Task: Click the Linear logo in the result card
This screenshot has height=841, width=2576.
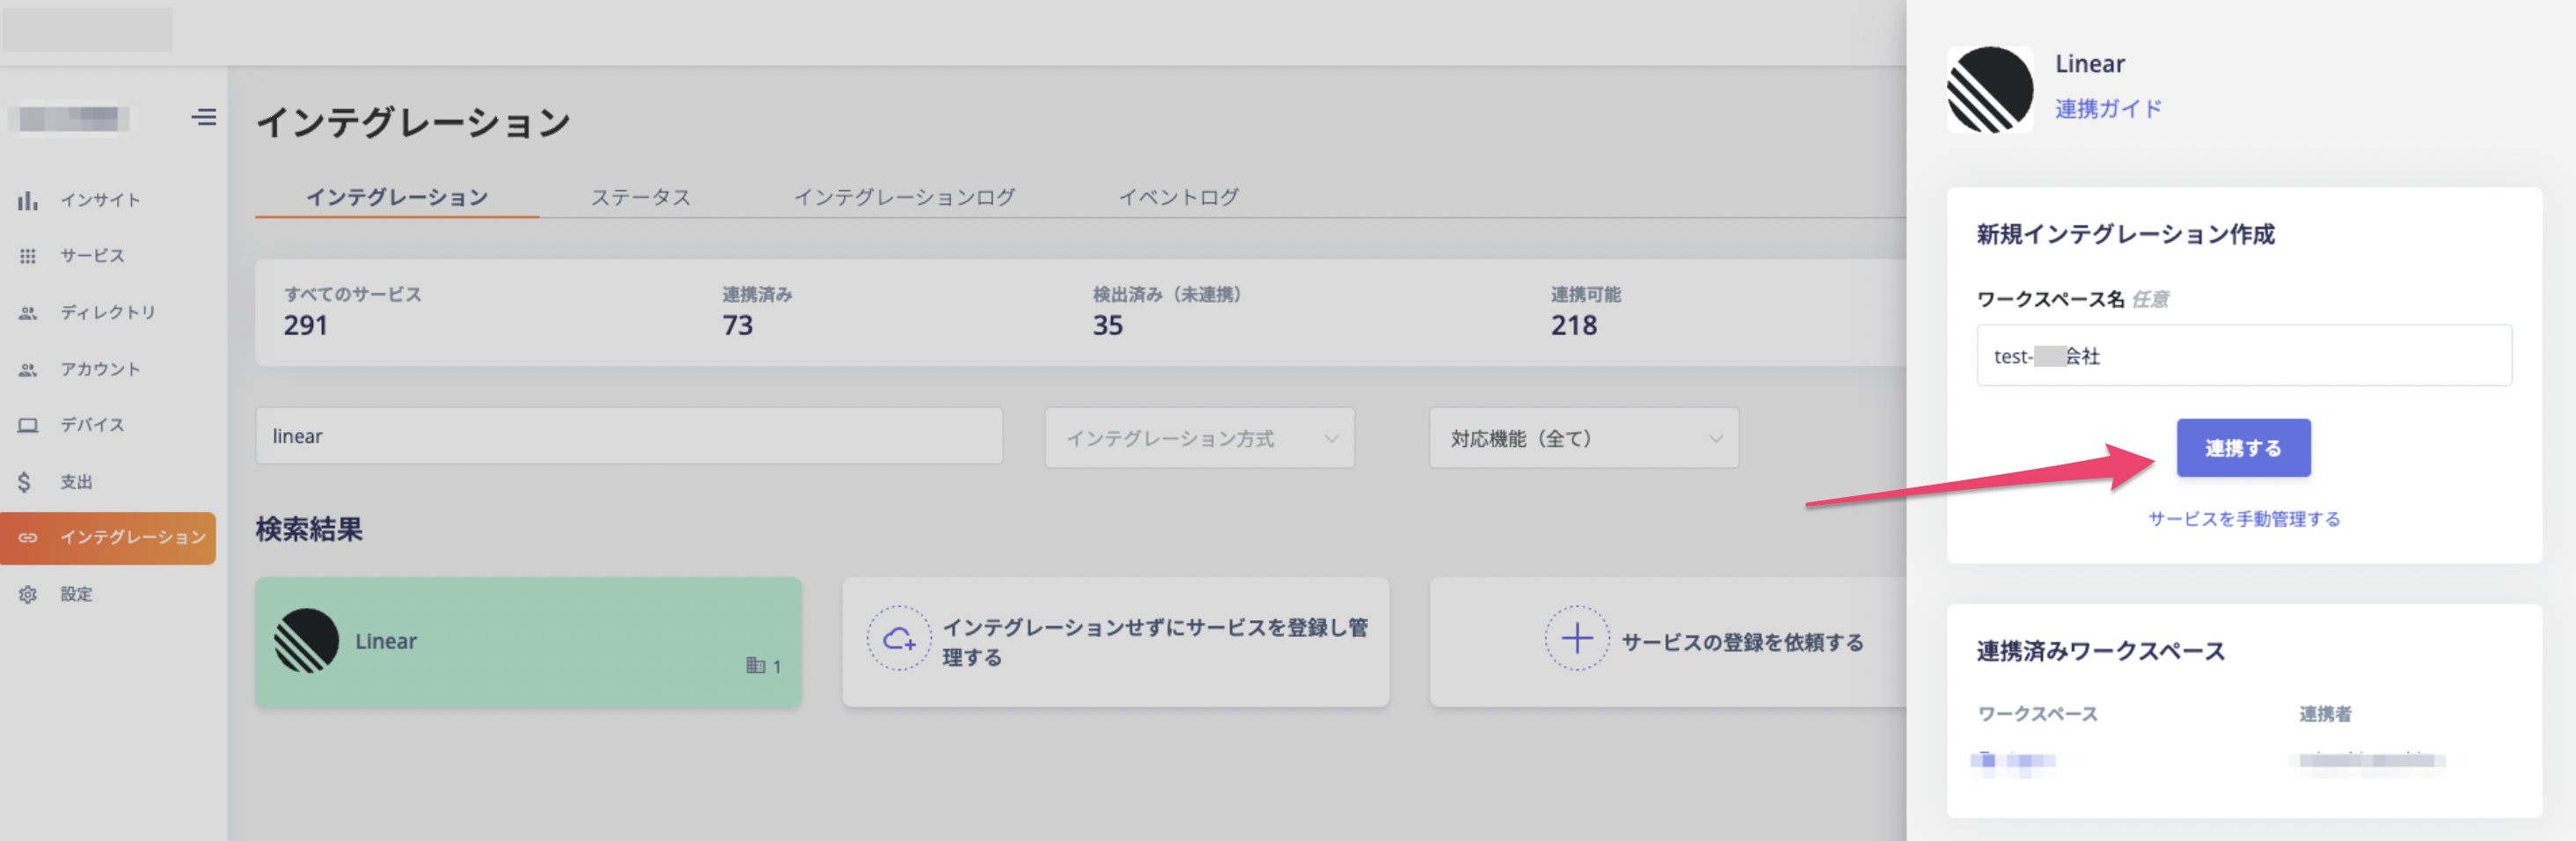Action: 306,641
